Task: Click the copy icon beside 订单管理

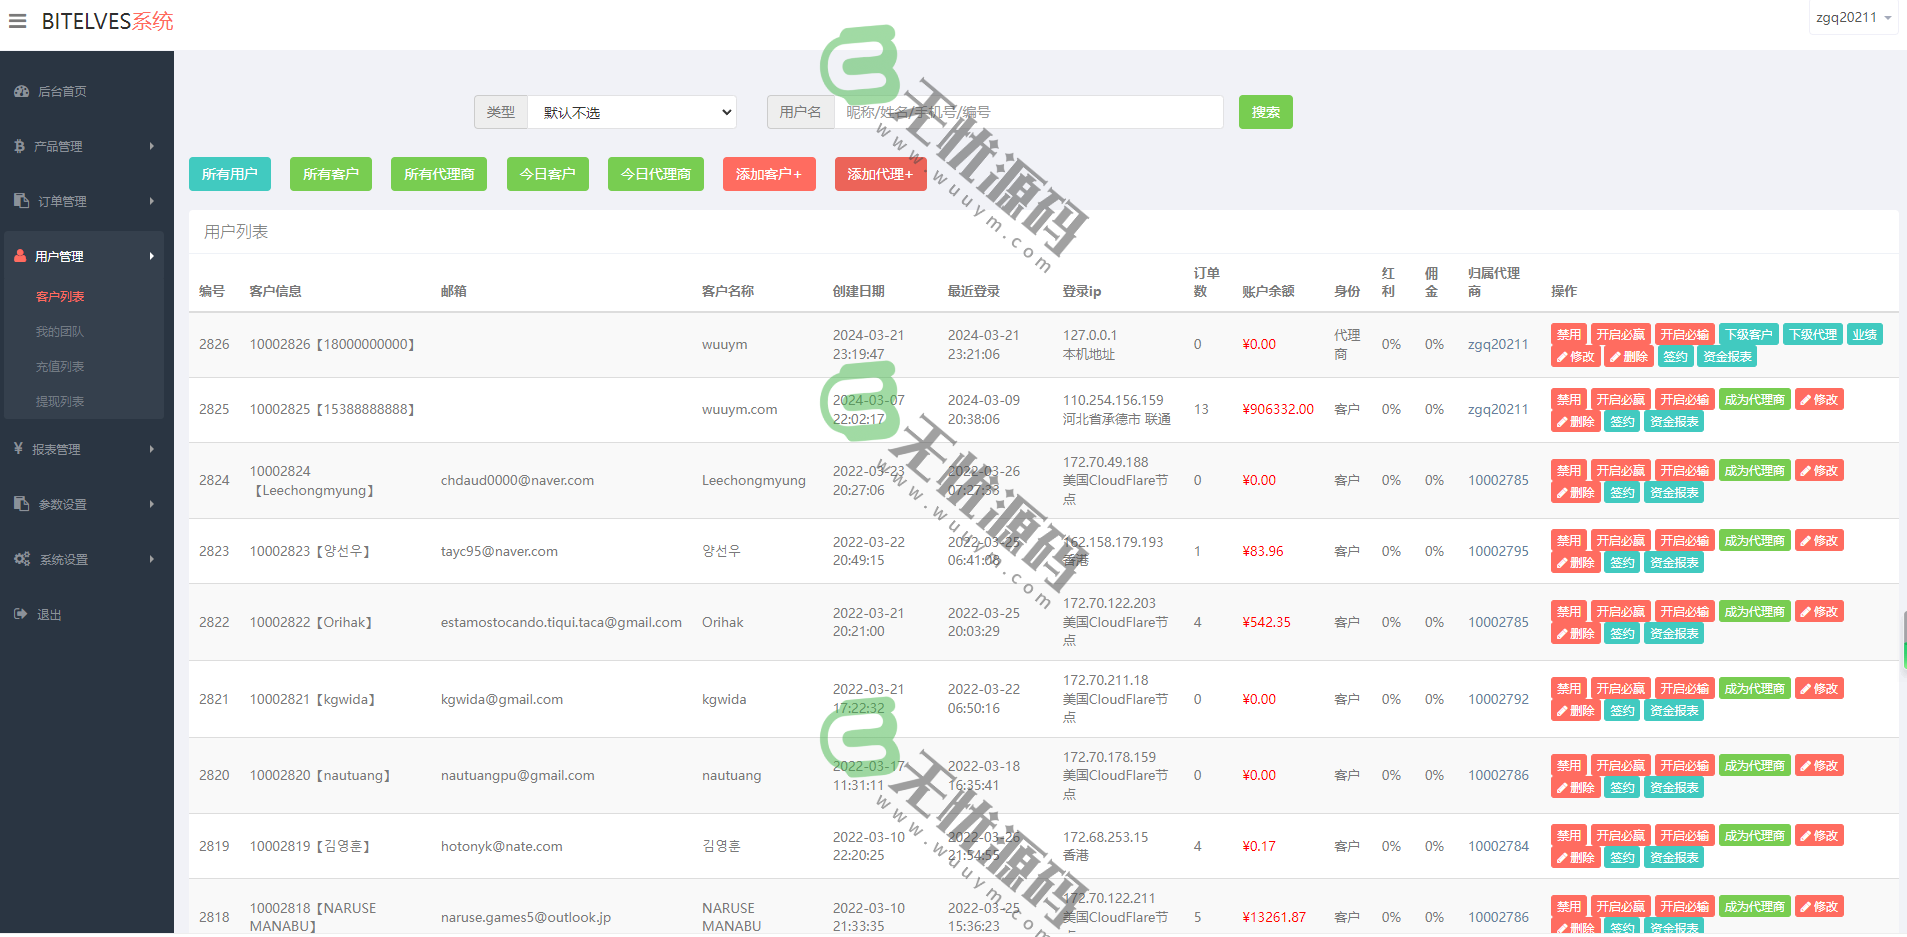Action: pos(21,201)
